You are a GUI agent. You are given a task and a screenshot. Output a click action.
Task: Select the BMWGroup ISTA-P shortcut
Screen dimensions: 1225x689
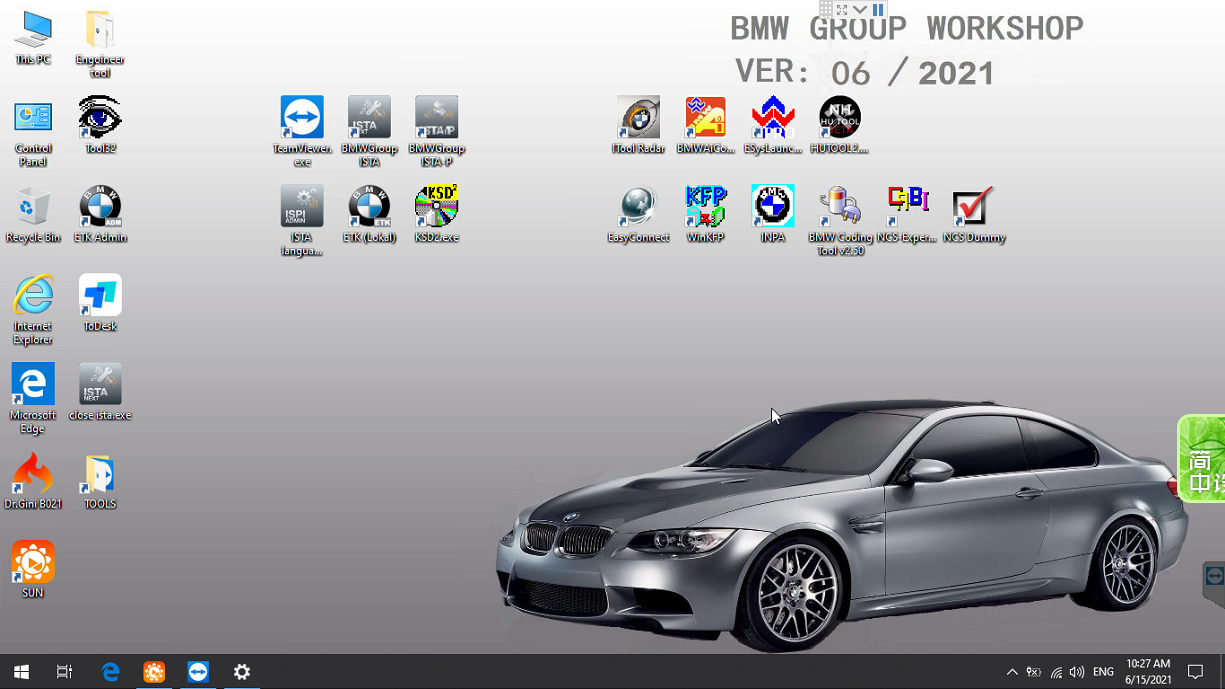436,133
